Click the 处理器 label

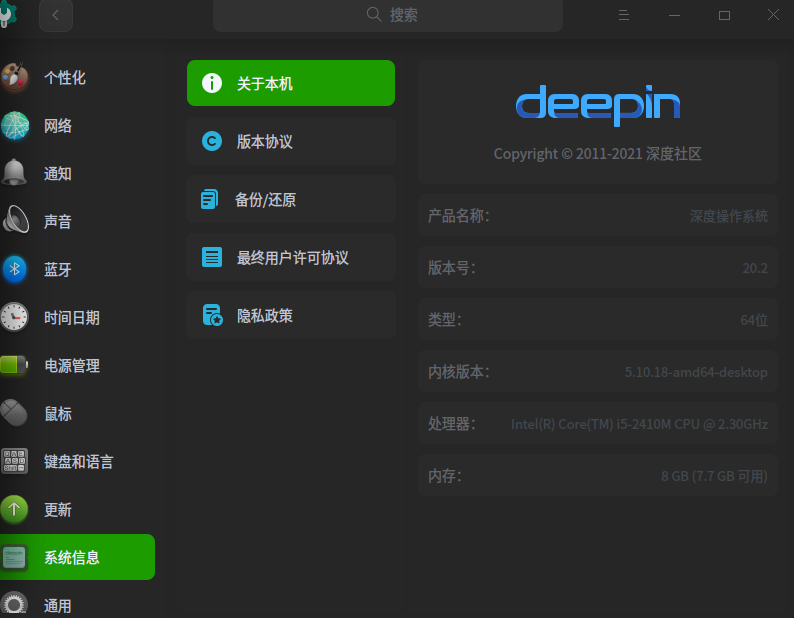pos(452,424)
